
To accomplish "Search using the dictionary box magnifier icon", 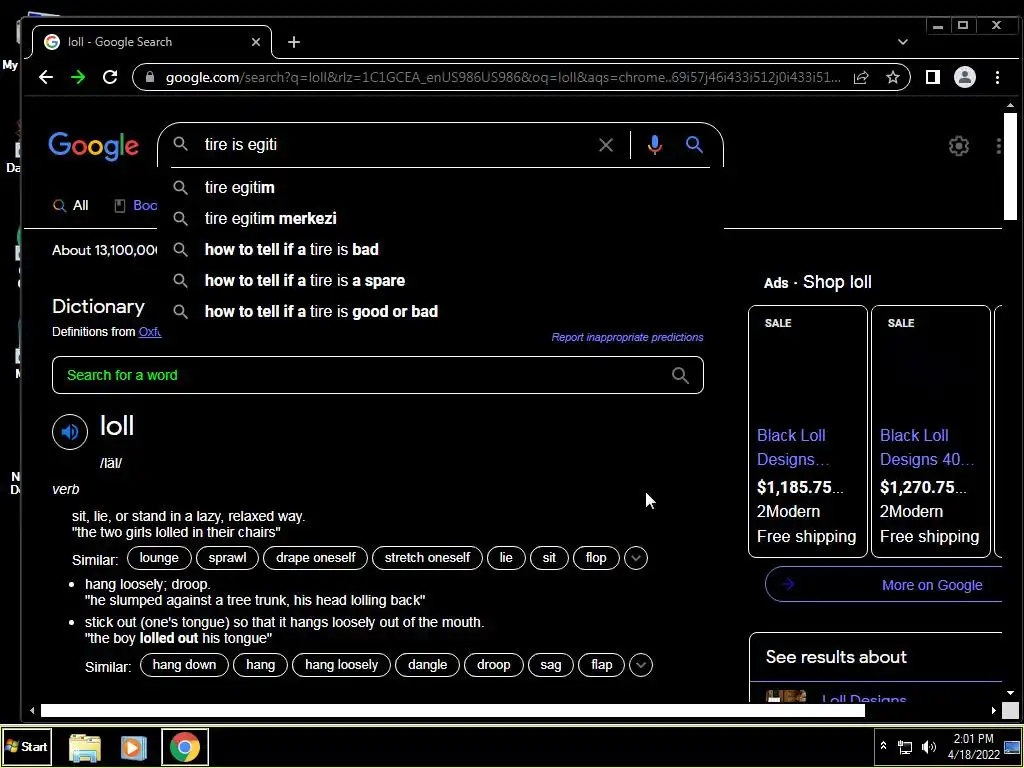I will point(680,376).
